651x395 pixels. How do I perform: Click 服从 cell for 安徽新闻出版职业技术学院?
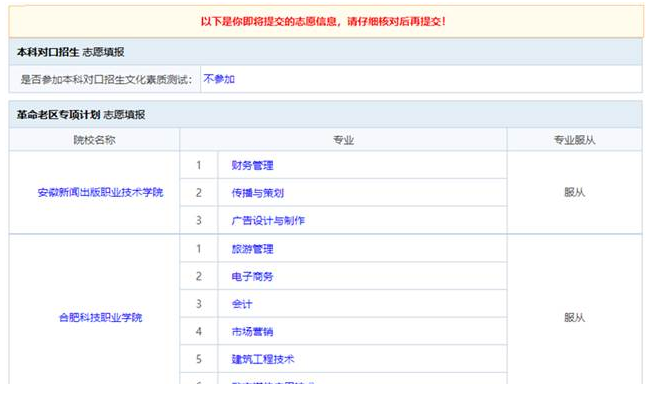coord(575,192)
